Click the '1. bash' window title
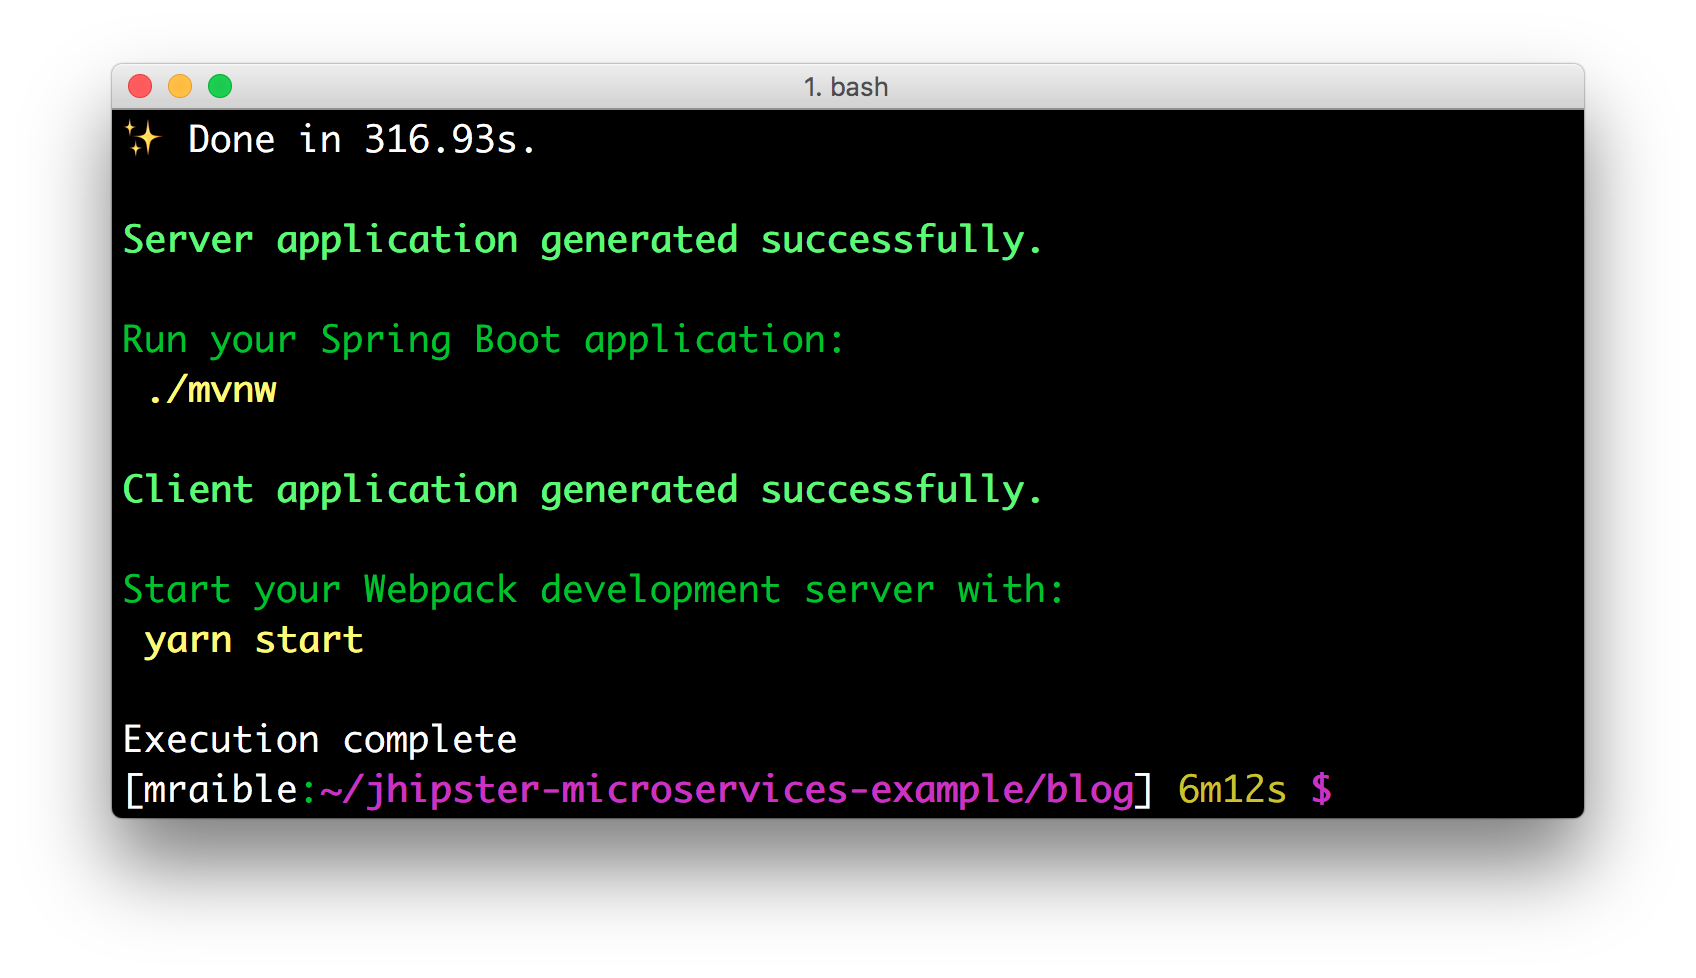 tap(846, 87)
